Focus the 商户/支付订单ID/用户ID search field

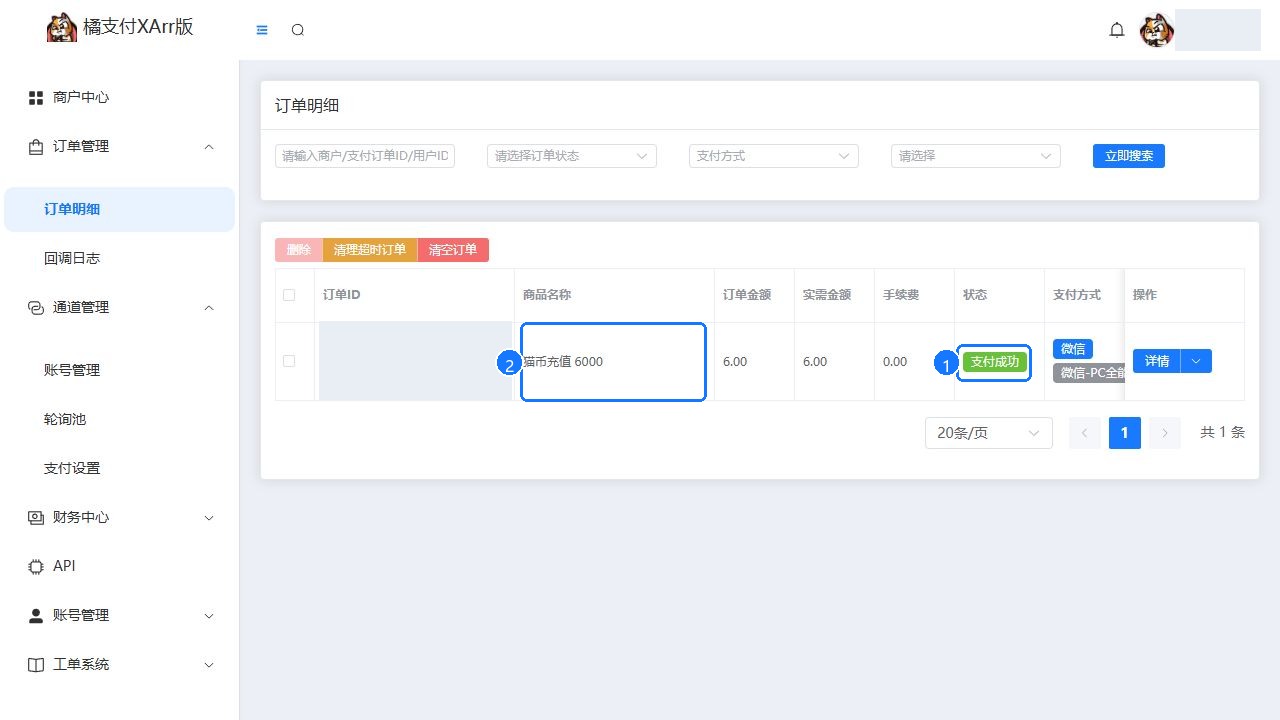365,156
